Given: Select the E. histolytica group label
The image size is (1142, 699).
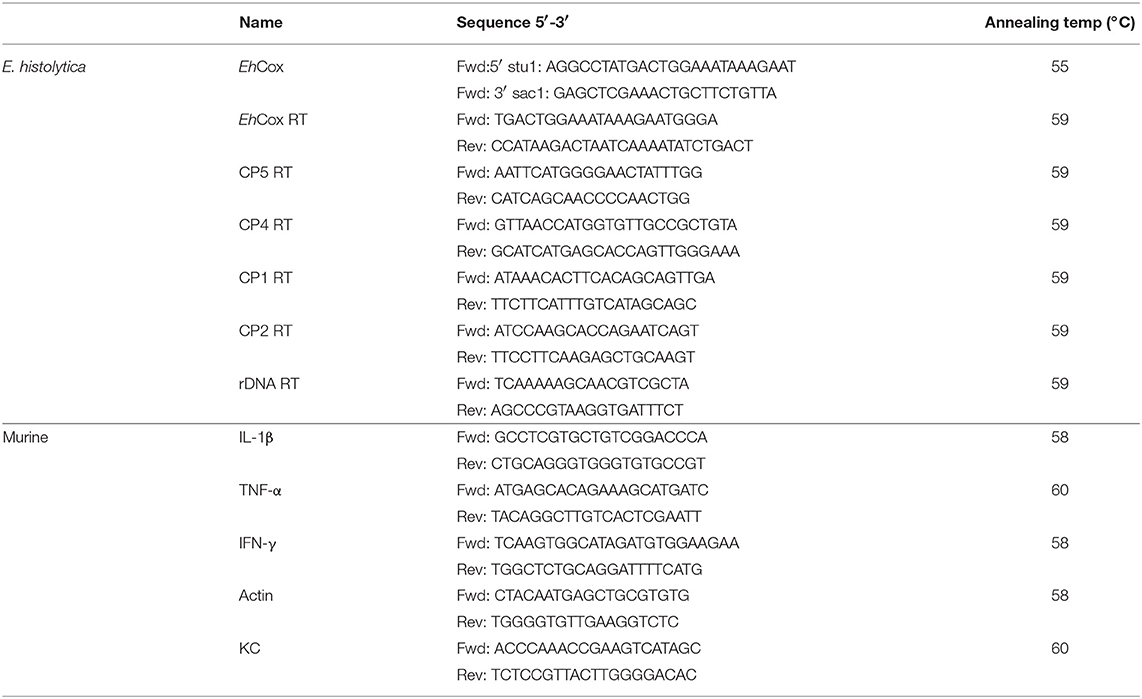Looking at the screenshot, I should (44, 67).
